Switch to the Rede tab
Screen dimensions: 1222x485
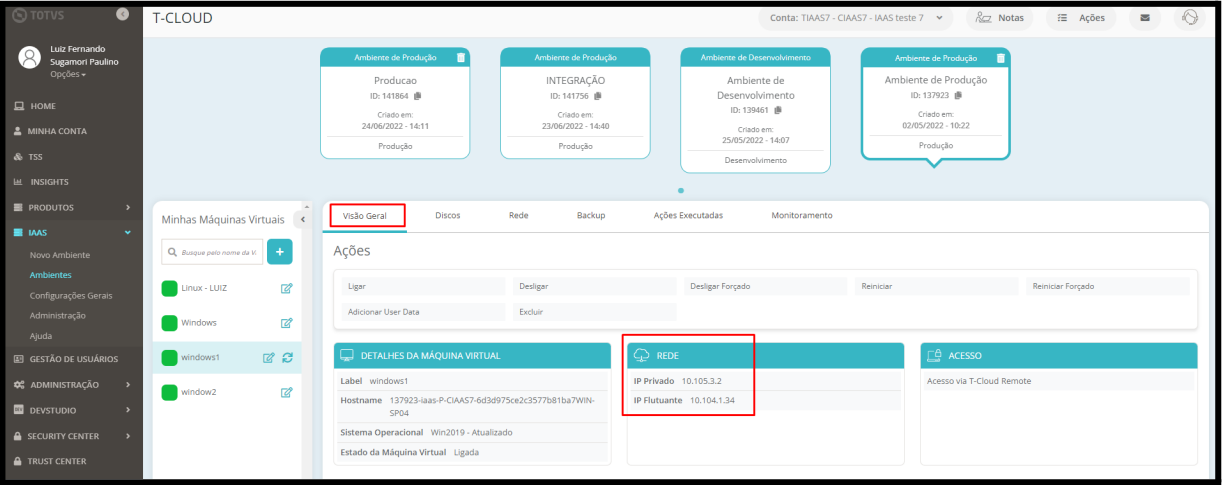[x=518, y=215]
